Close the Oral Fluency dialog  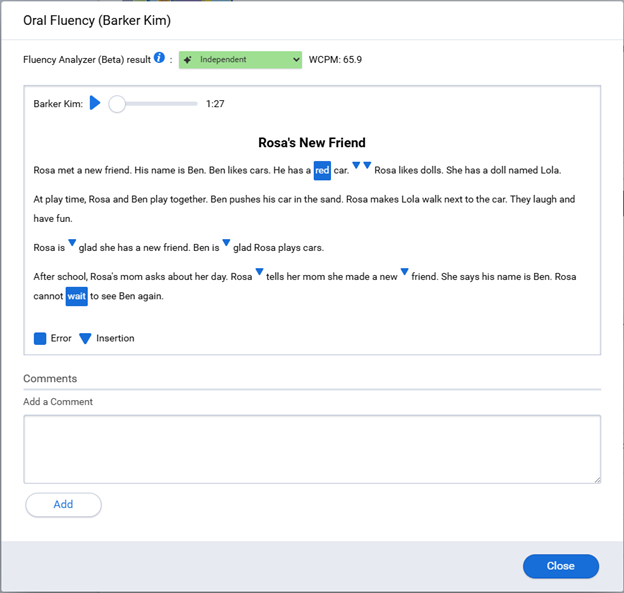point(560,566)
